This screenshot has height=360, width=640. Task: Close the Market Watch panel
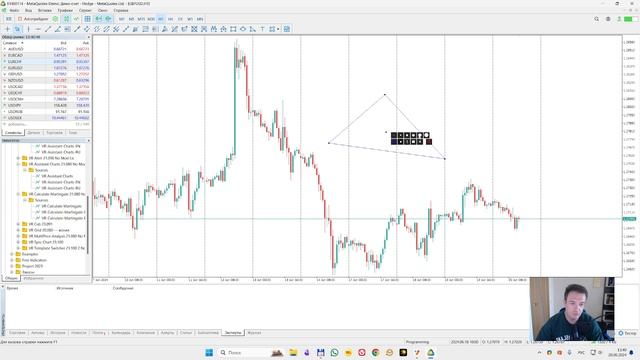pos(89,37)
